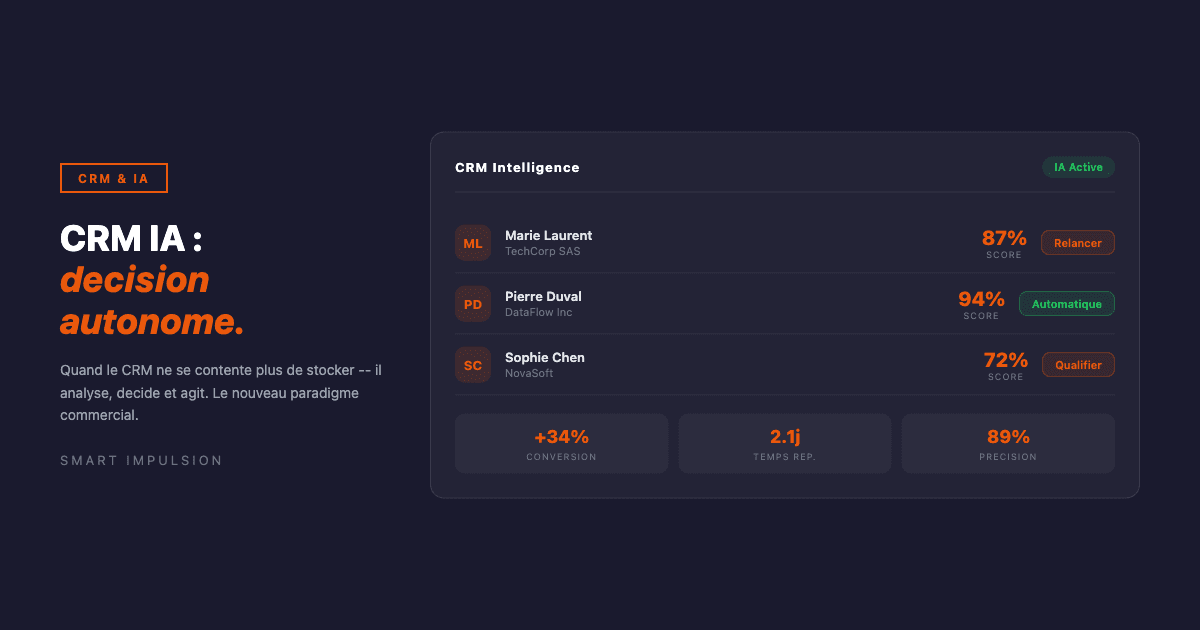1200x630 pixels.
Task: Select the +34% conversion stat card
Action: click(x=561, y=443)
